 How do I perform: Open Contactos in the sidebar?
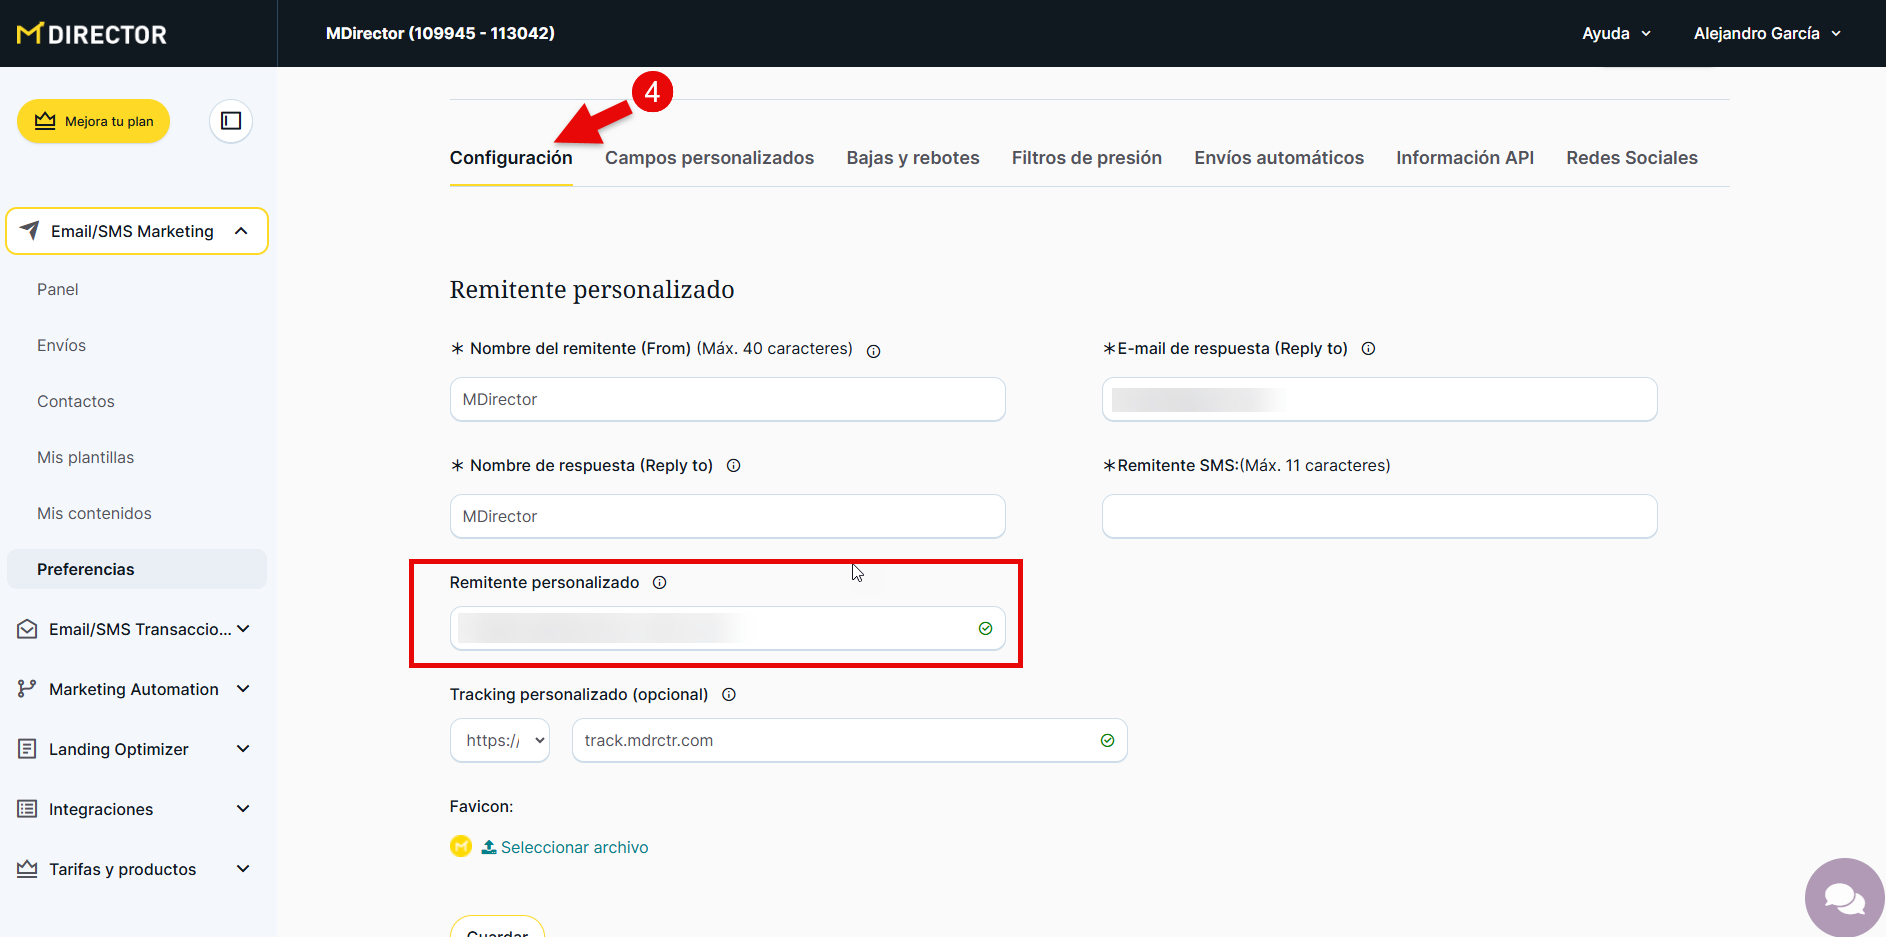[76, 401]
